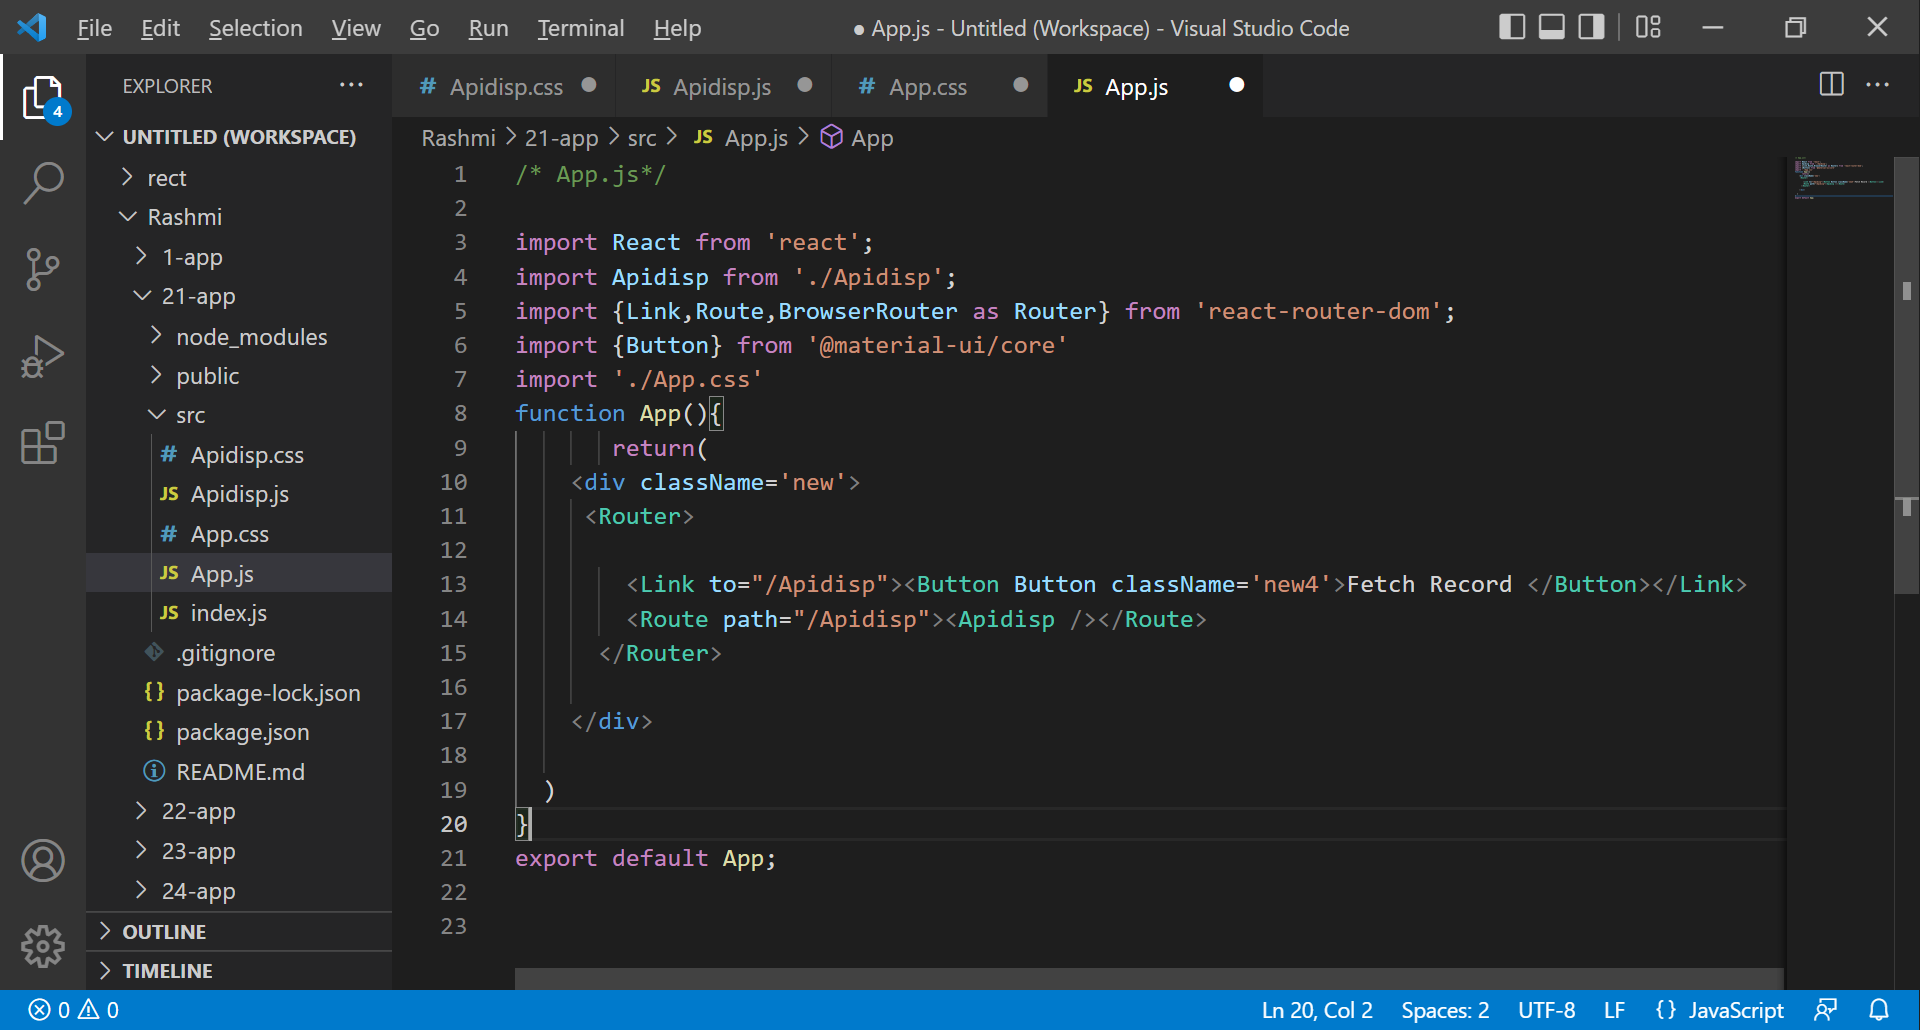Select src in the breadcrumb path
The width and height of the screenshot is (1920, 1030).
[x=642, y=138]
